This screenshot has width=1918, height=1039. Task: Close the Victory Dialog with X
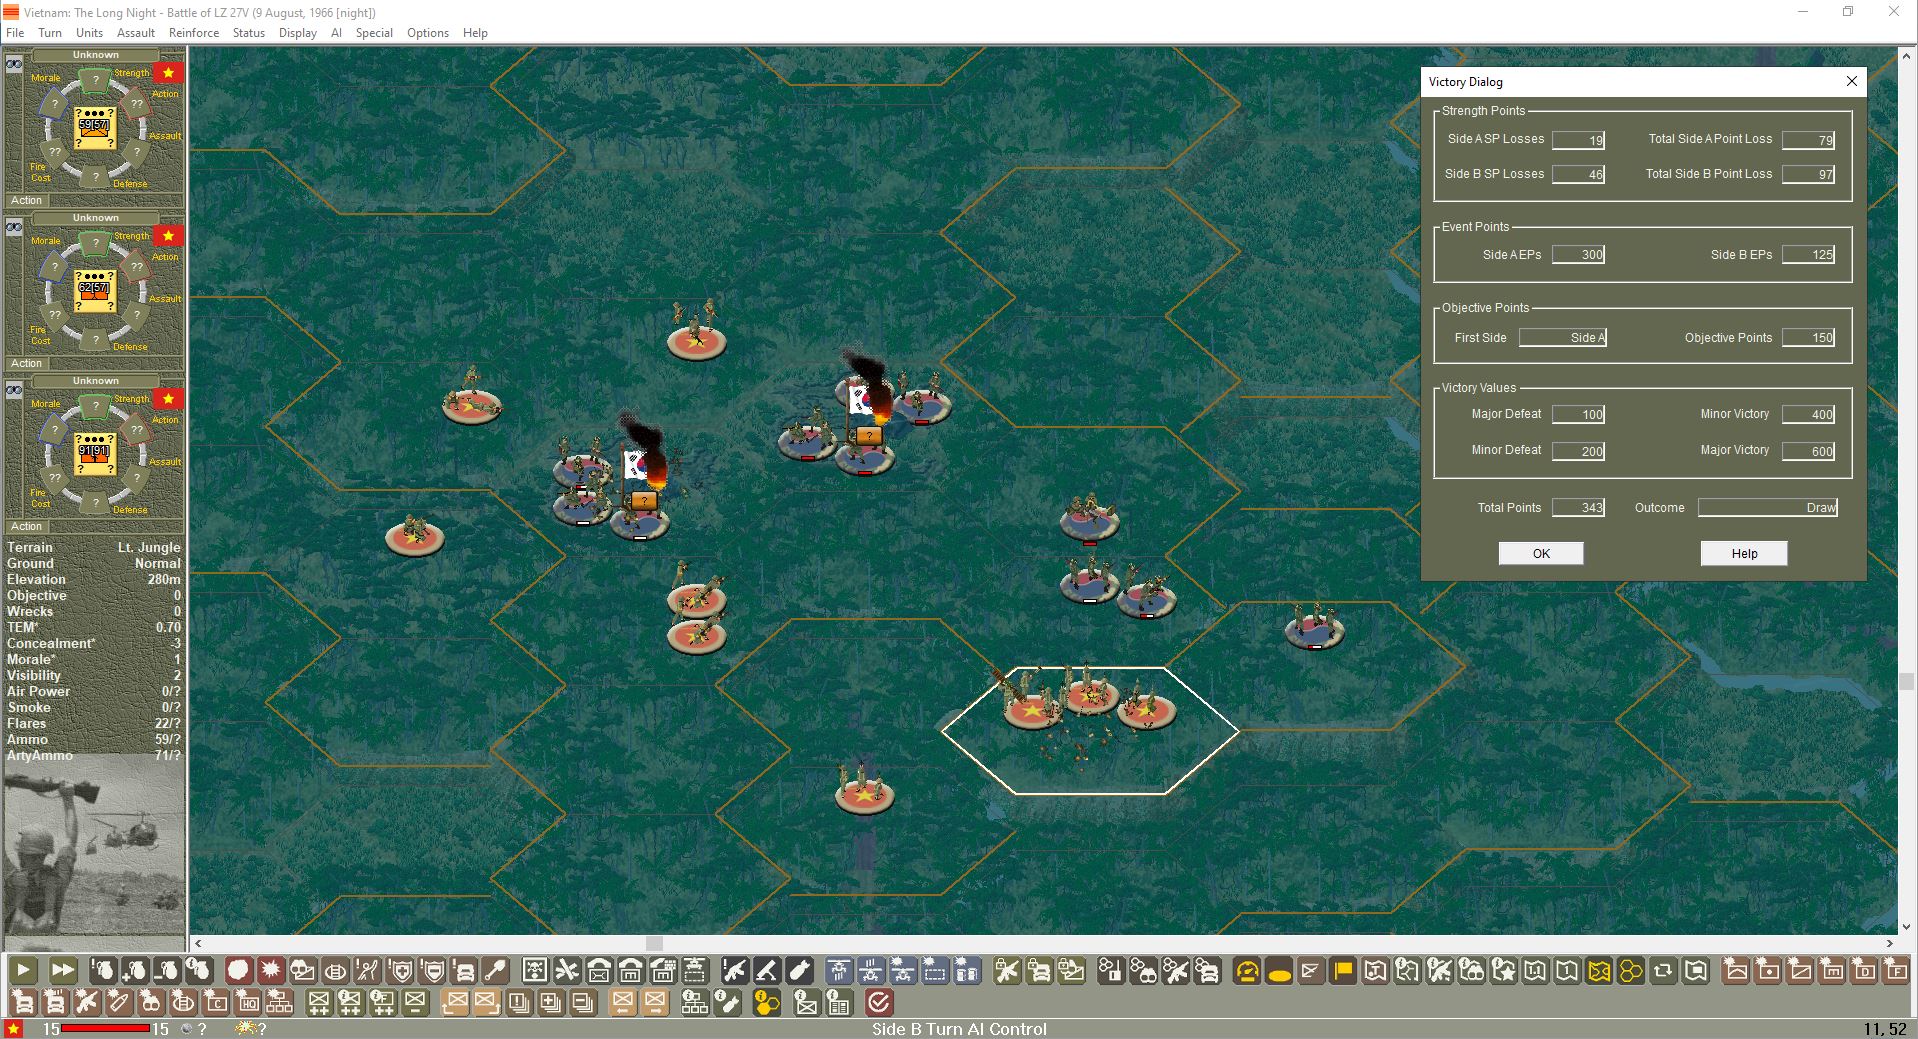coord(1851,81)
